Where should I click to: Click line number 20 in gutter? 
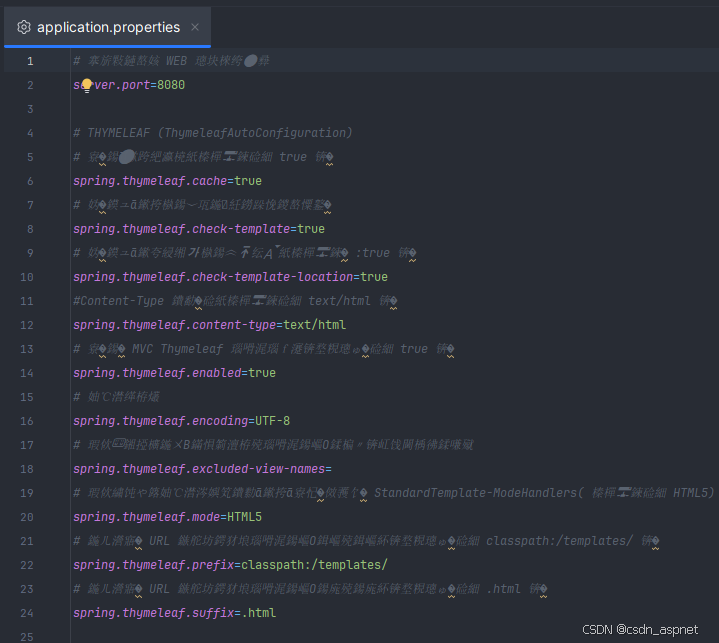click(27, 517)
